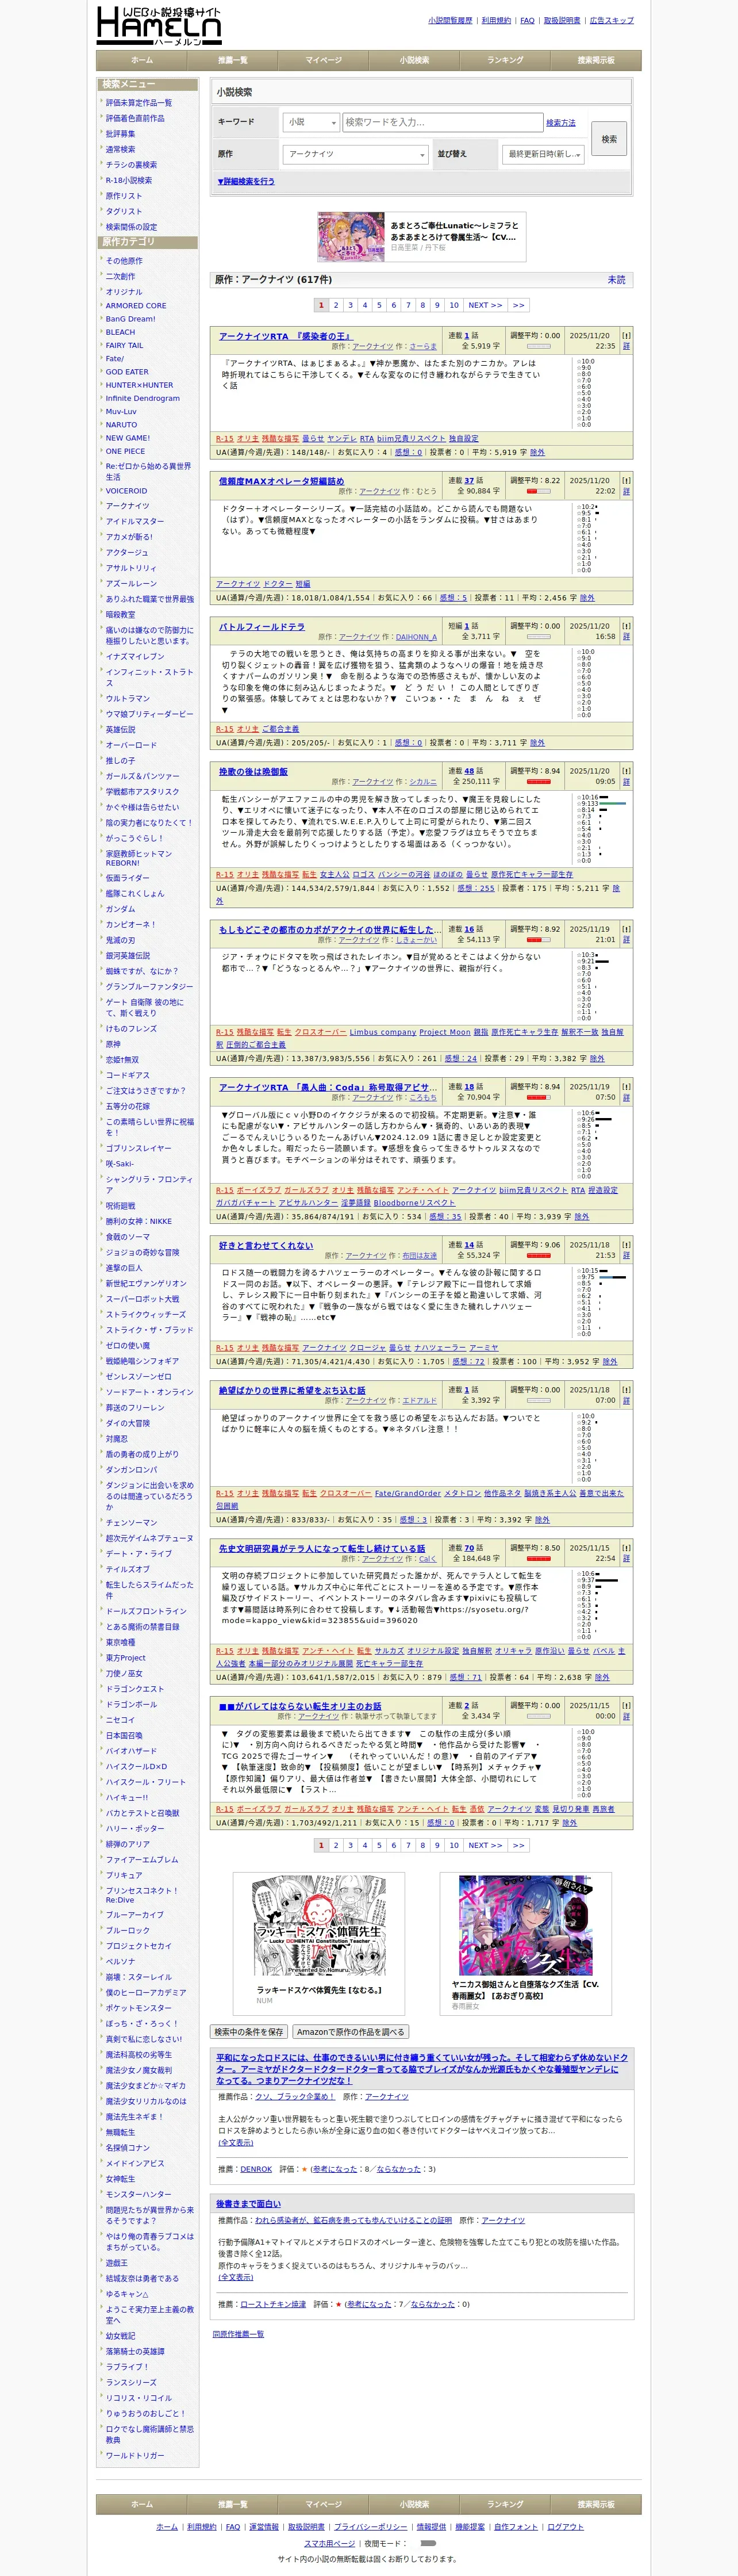Open マイページ in top navigation
The height and width of the screenshot is (2576, 738).
pyautogui.click(x=323, y=60)
